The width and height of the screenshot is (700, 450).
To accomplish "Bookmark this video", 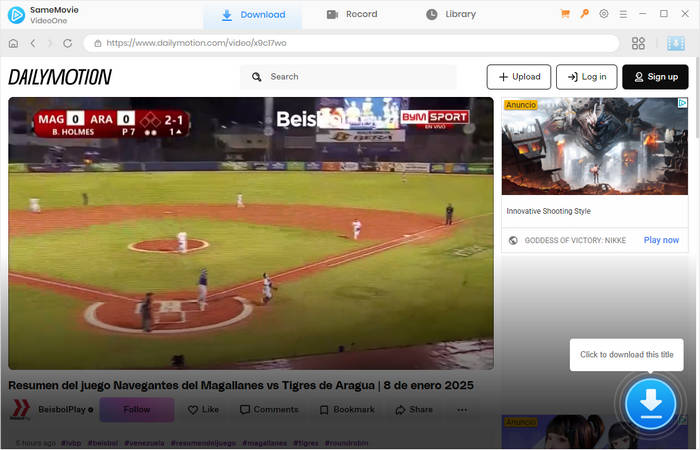I will coord(347,410).
